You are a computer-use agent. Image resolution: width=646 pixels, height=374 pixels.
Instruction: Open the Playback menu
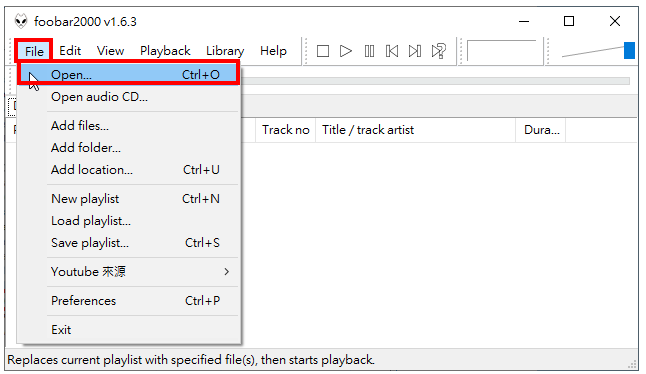pos(165,51)
